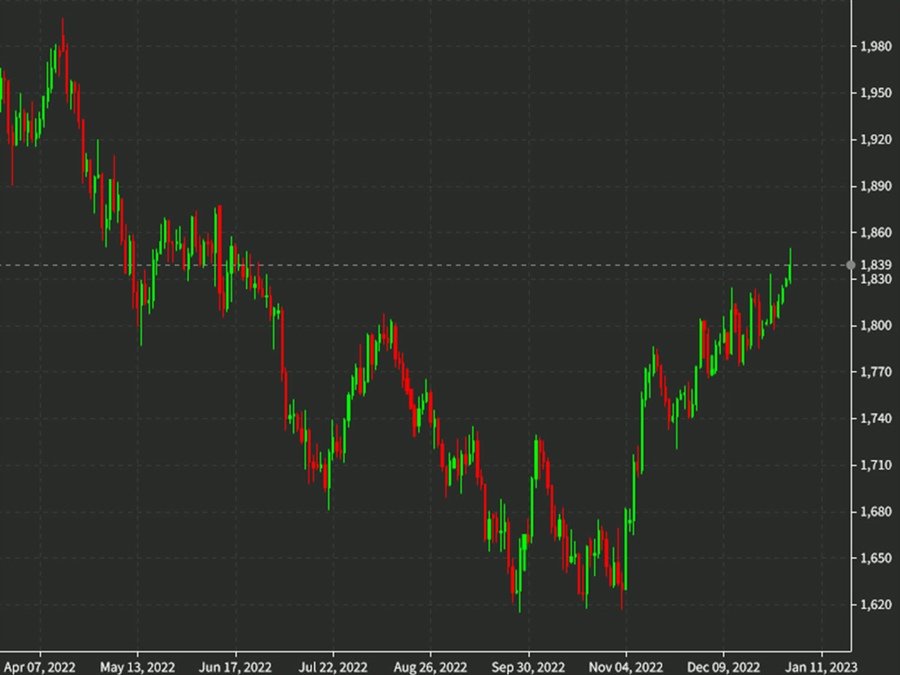Click the May 13, 2022 date label
This screenshot has width=900, height=675.
click(141, 665)
